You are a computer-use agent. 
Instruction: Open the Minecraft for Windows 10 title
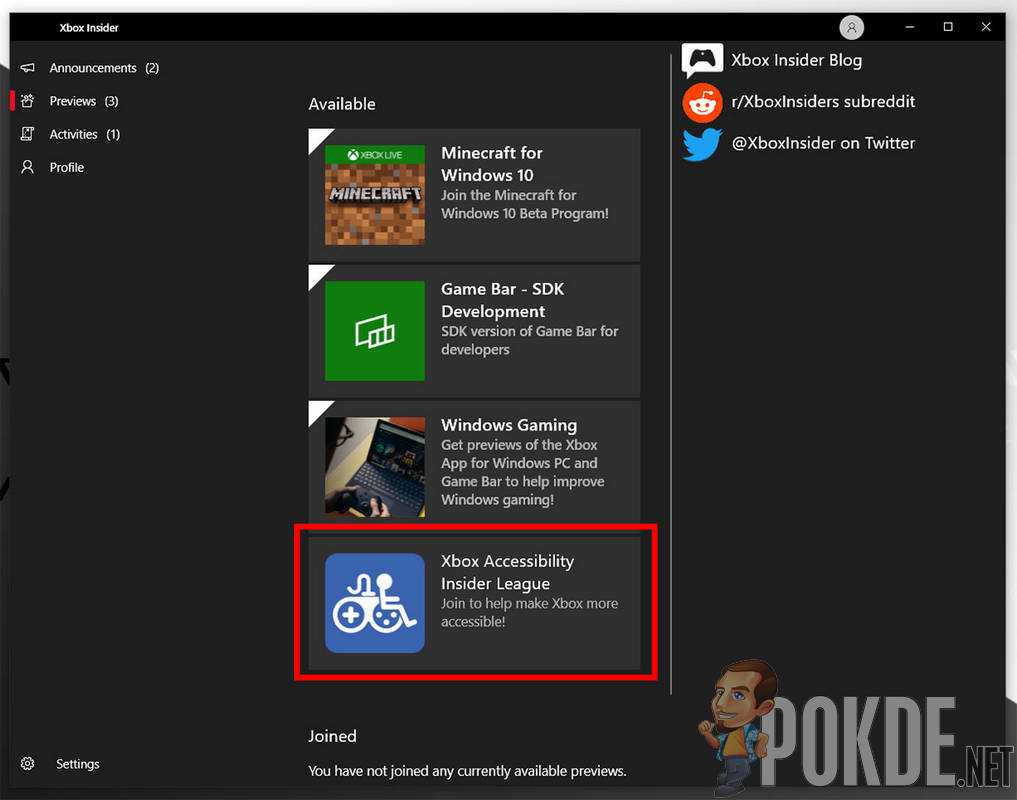pos(492,164)
